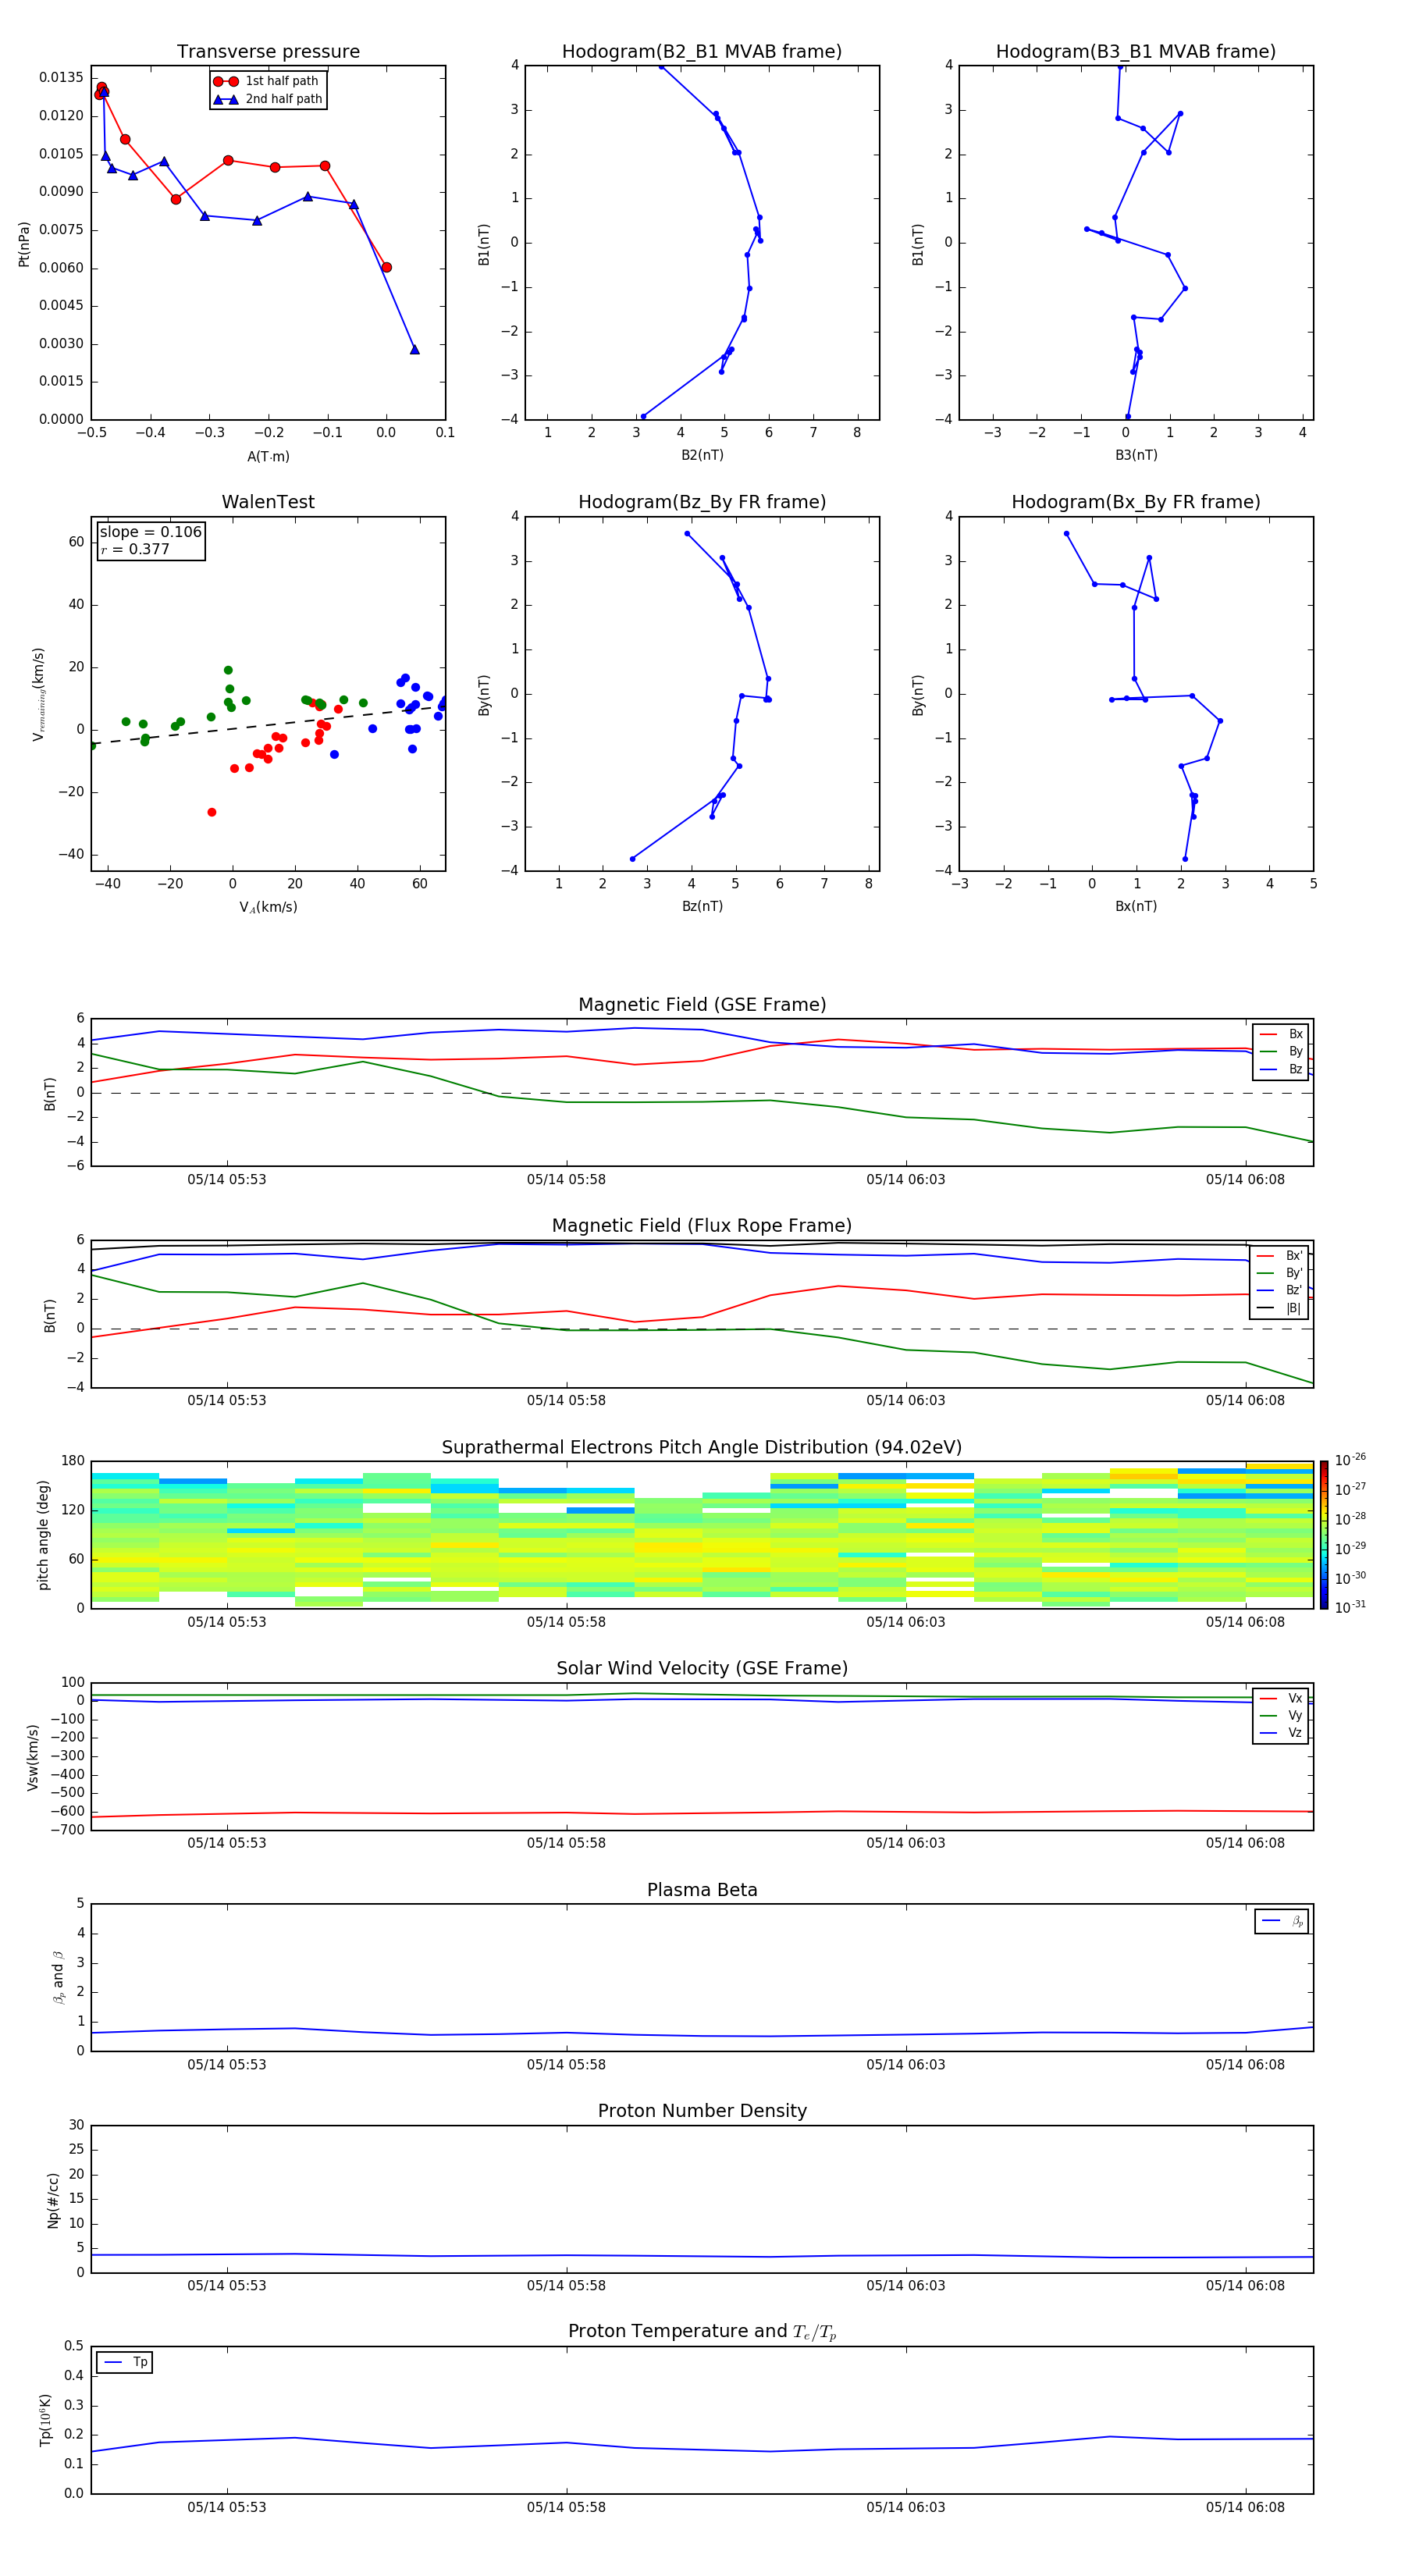Click the "r = 0.377" annotation

pyautogui.click(x=135, y=549)
